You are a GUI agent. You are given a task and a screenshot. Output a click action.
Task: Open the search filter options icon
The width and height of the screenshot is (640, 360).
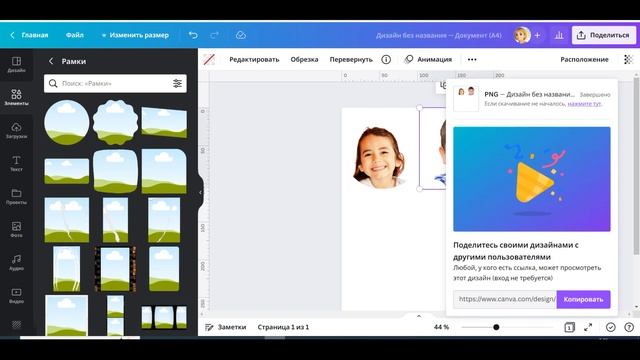pyautogui.click(x=177, y=84)
